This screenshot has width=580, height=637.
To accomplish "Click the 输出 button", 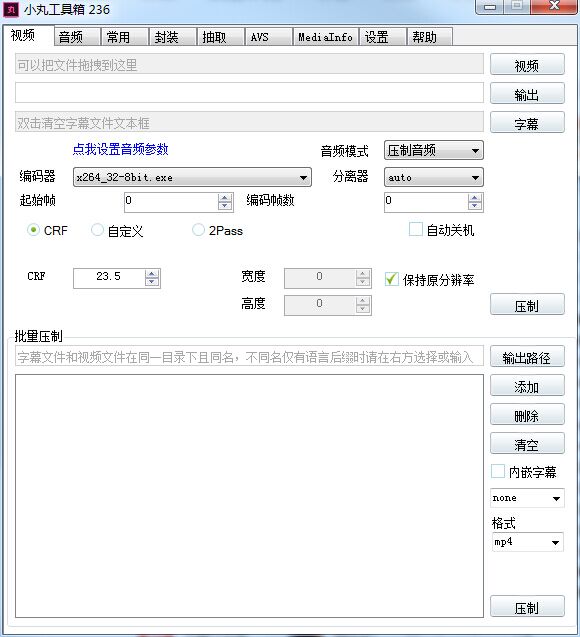I will pyautogui.click(x=527, y=94).
